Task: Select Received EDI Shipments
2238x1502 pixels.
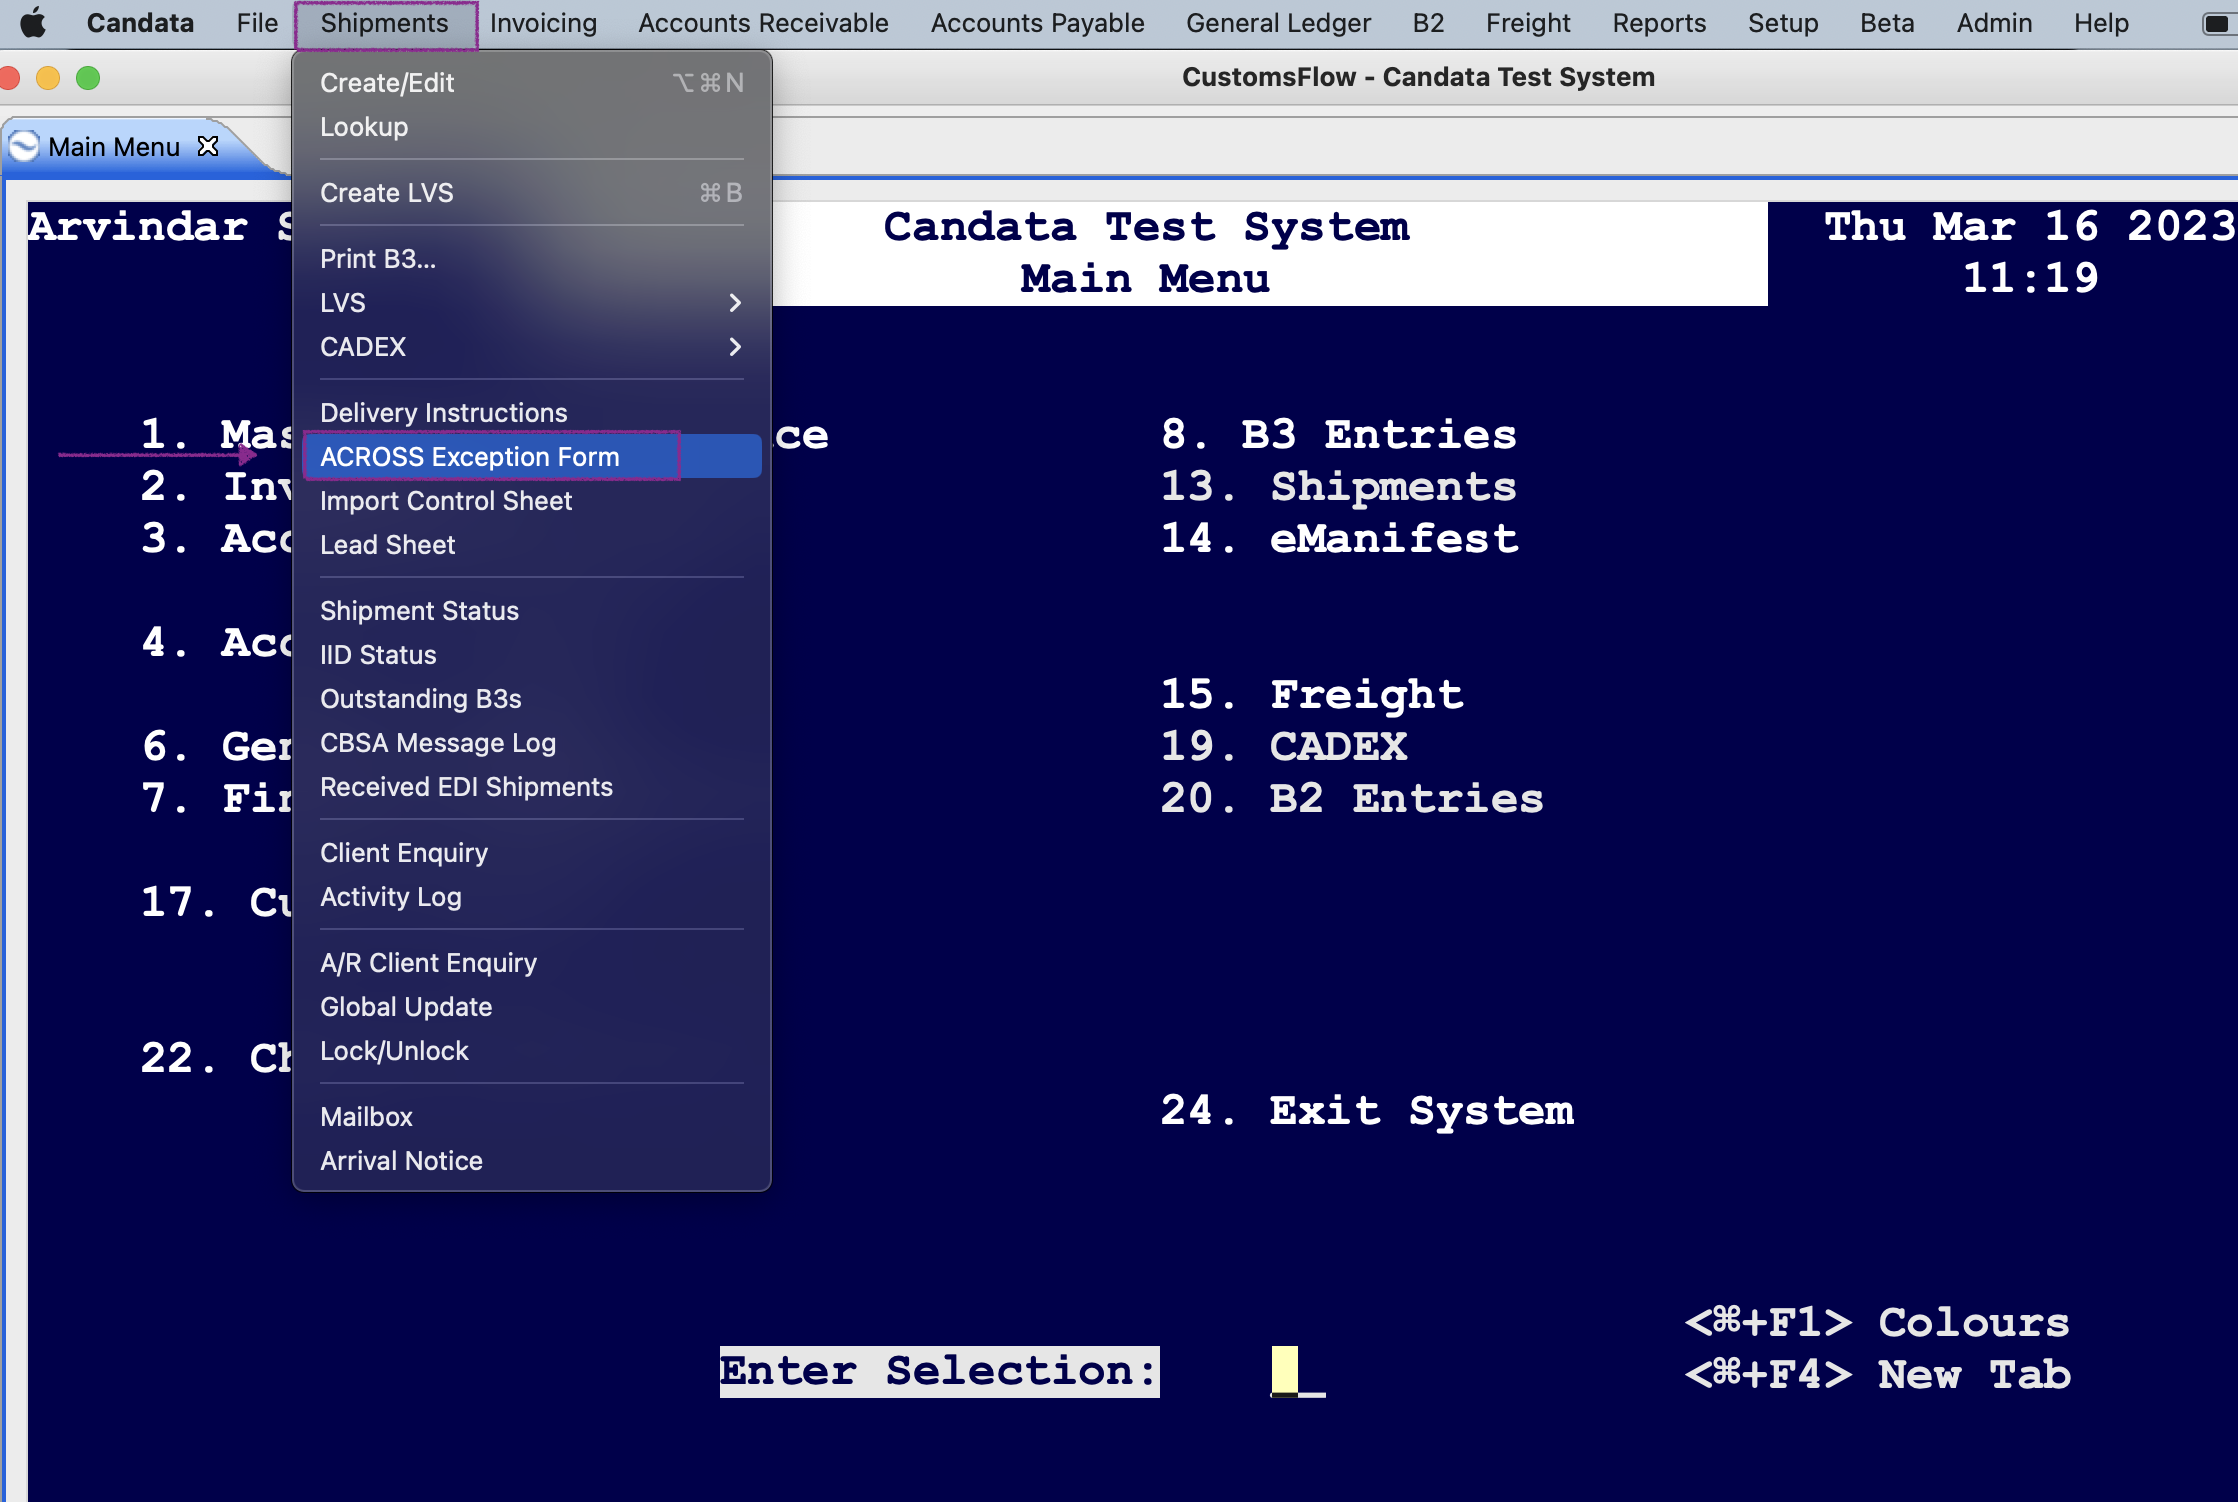Action: point(531,786)
